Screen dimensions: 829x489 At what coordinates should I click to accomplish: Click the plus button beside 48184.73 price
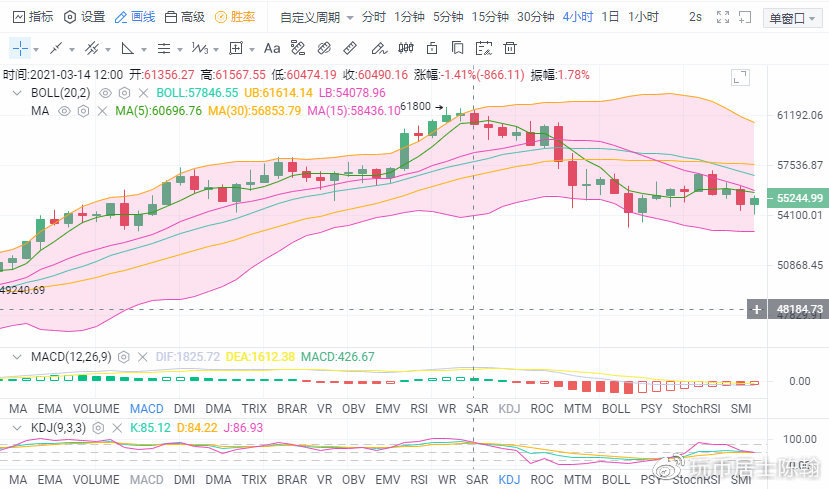757,309
